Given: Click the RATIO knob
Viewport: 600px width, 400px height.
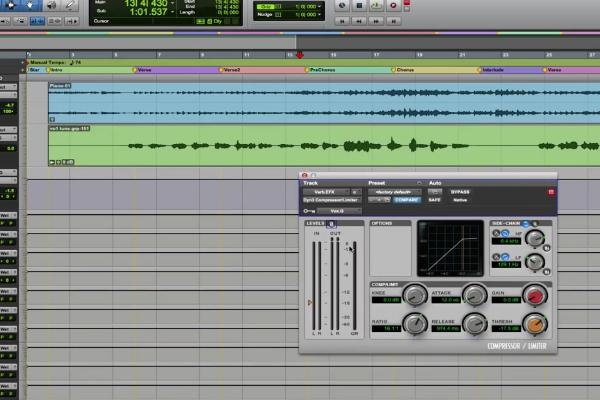Looking at the screenshot, I should [x=416, y=324].
